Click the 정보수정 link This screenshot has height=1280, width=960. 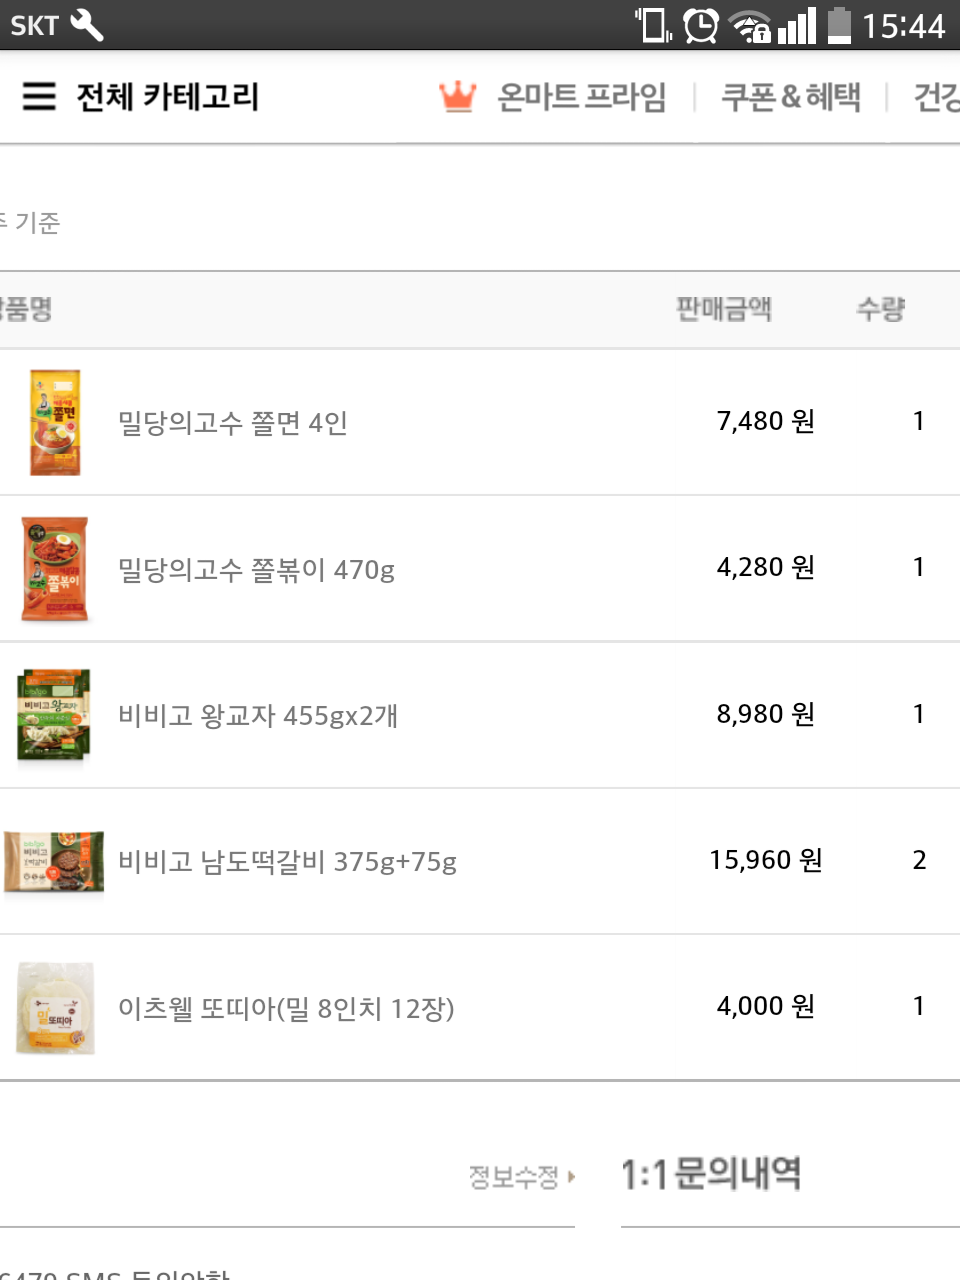[513, 1177]
